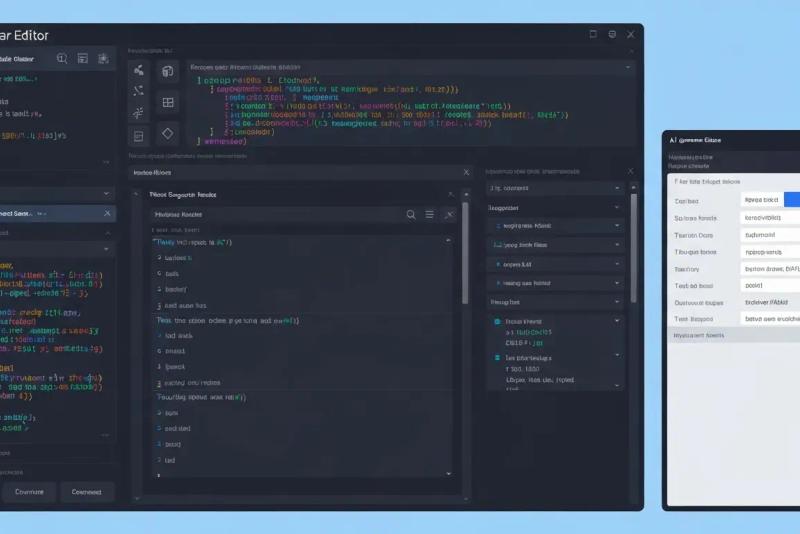Select the third group heading in the middle list

201,397
